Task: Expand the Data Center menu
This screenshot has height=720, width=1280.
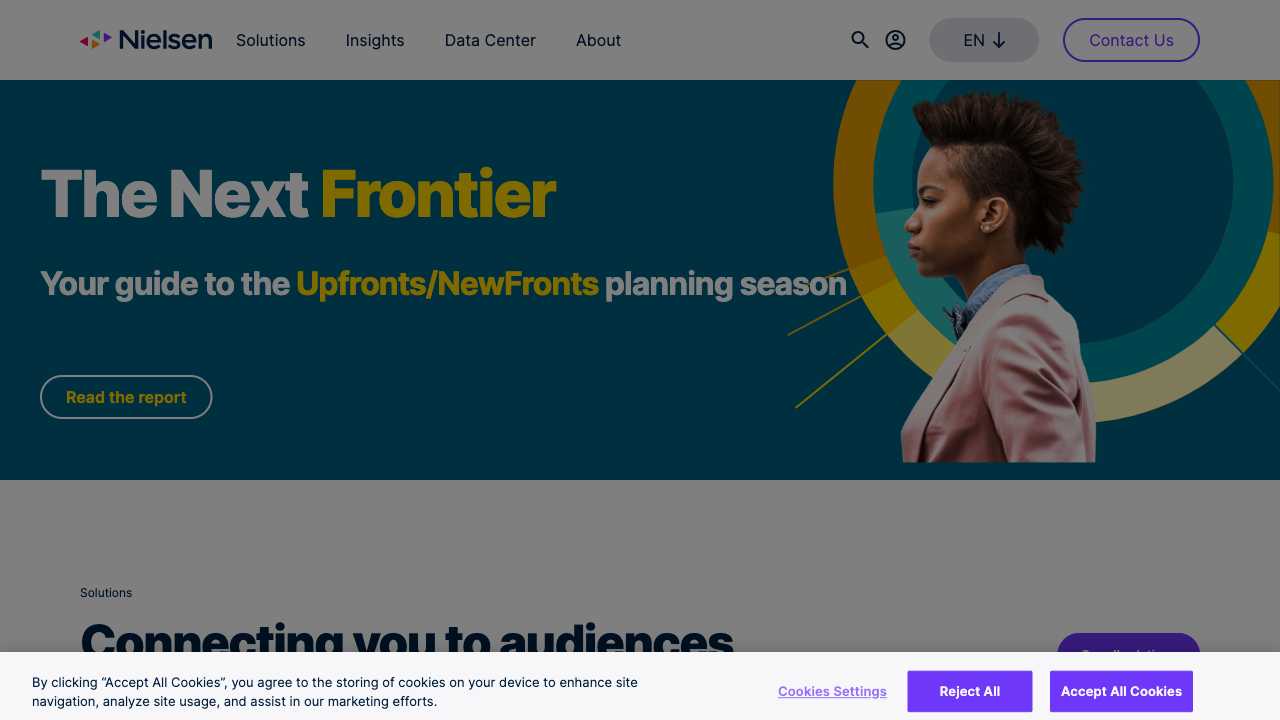Action: tap(490, 40)
